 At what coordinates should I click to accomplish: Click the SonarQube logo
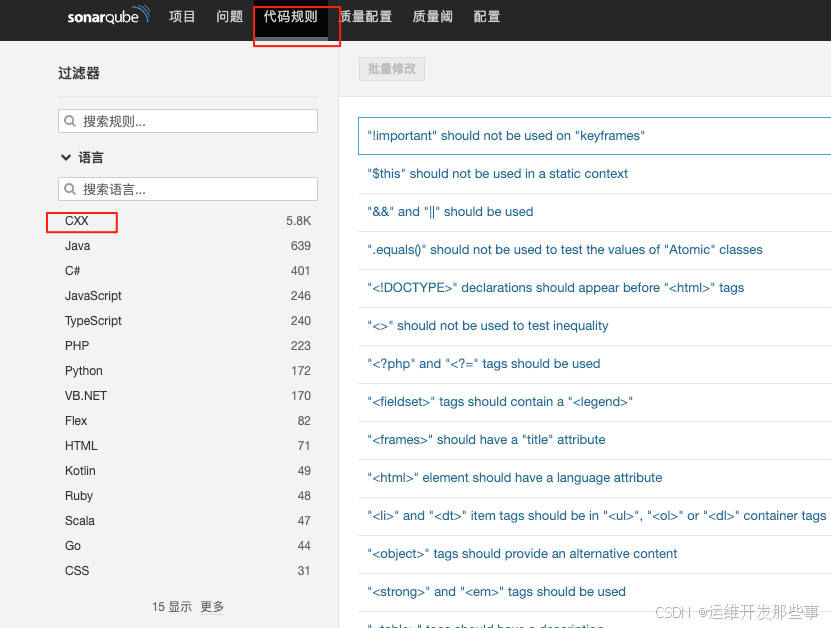tap(109, 15)
